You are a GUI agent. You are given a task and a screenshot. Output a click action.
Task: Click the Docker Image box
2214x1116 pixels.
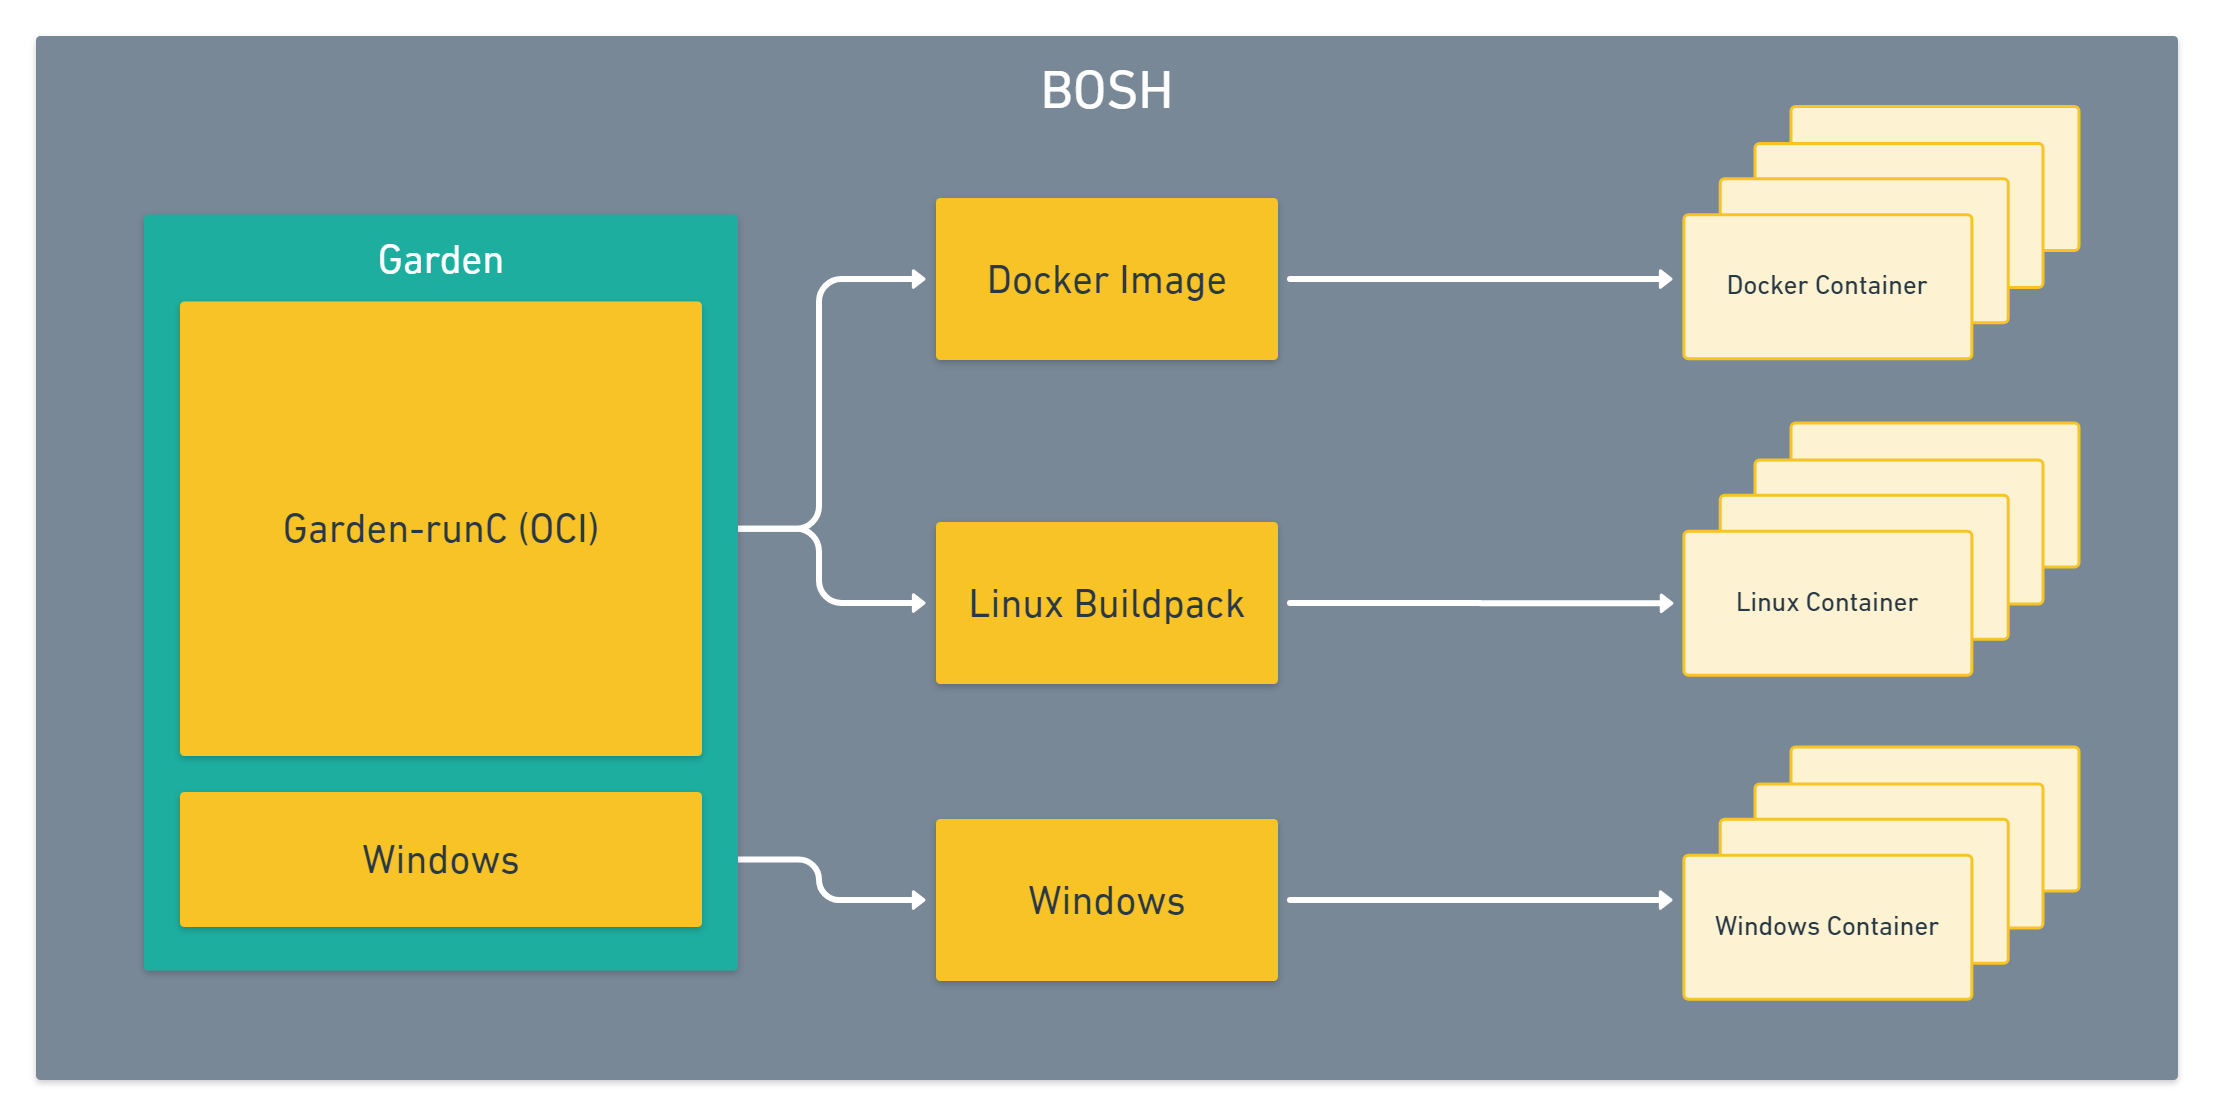pos(1106,279)
